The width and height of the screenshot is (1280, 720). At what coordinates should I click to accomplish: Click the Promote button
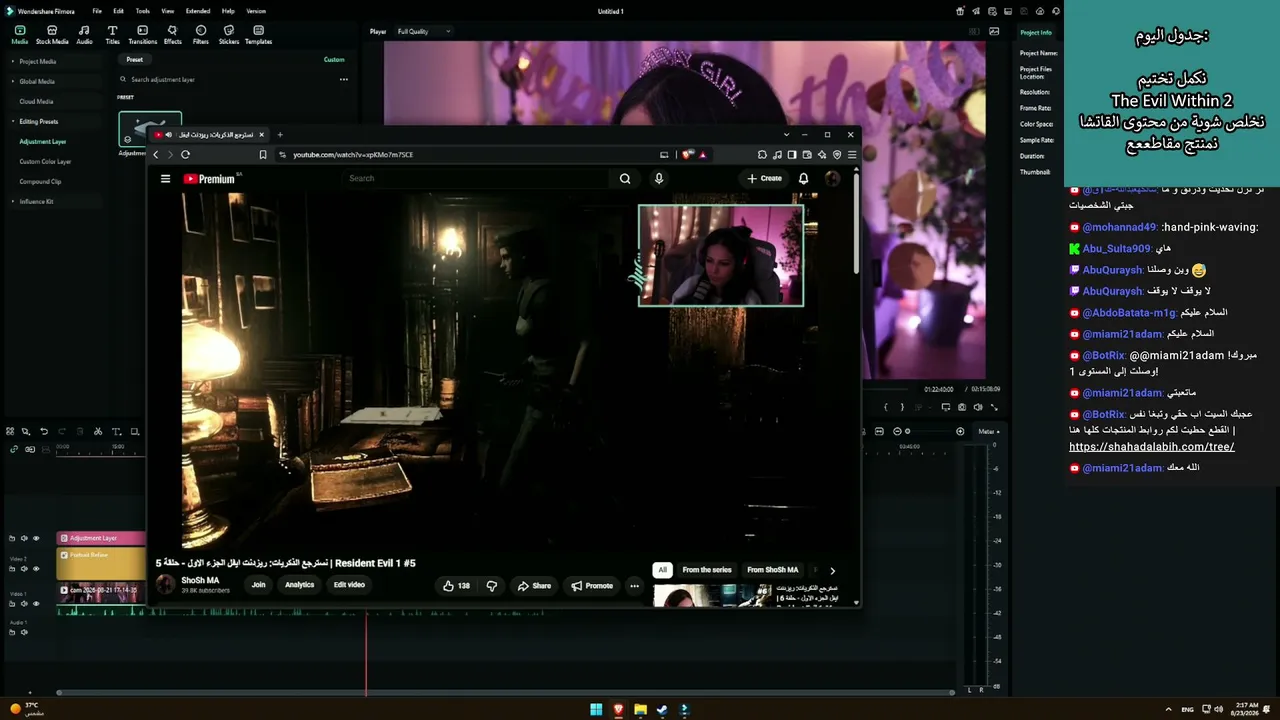pyautogui.click(x=592, y=586)
